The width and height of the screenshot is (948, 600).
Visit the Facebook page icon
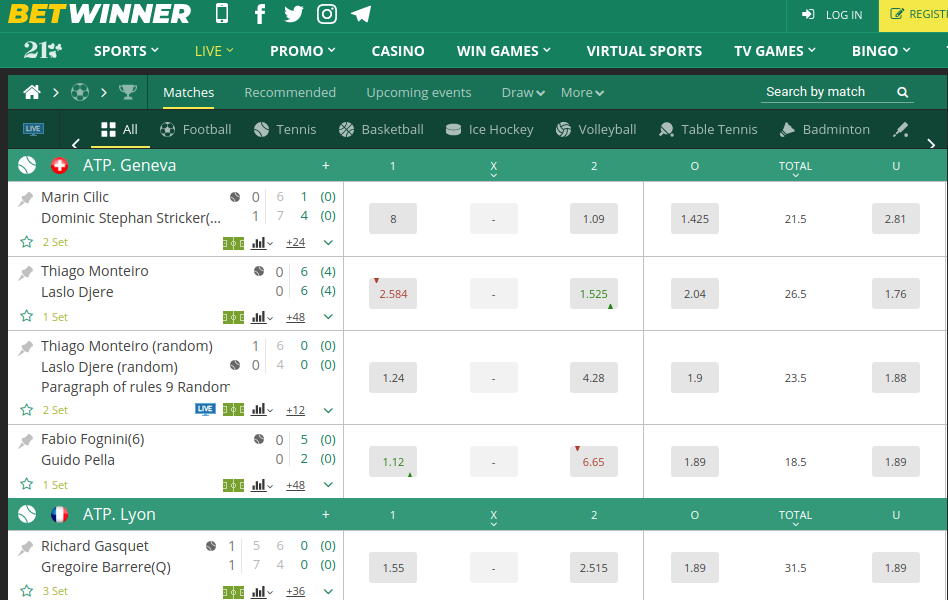(x=260, y=13)
